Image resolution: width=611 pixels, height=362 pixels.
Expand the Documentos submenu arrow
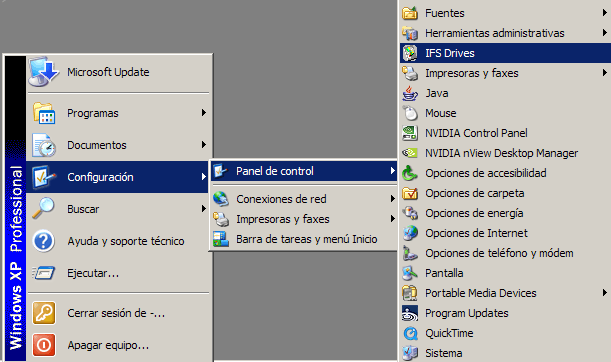tap(203, 145)
